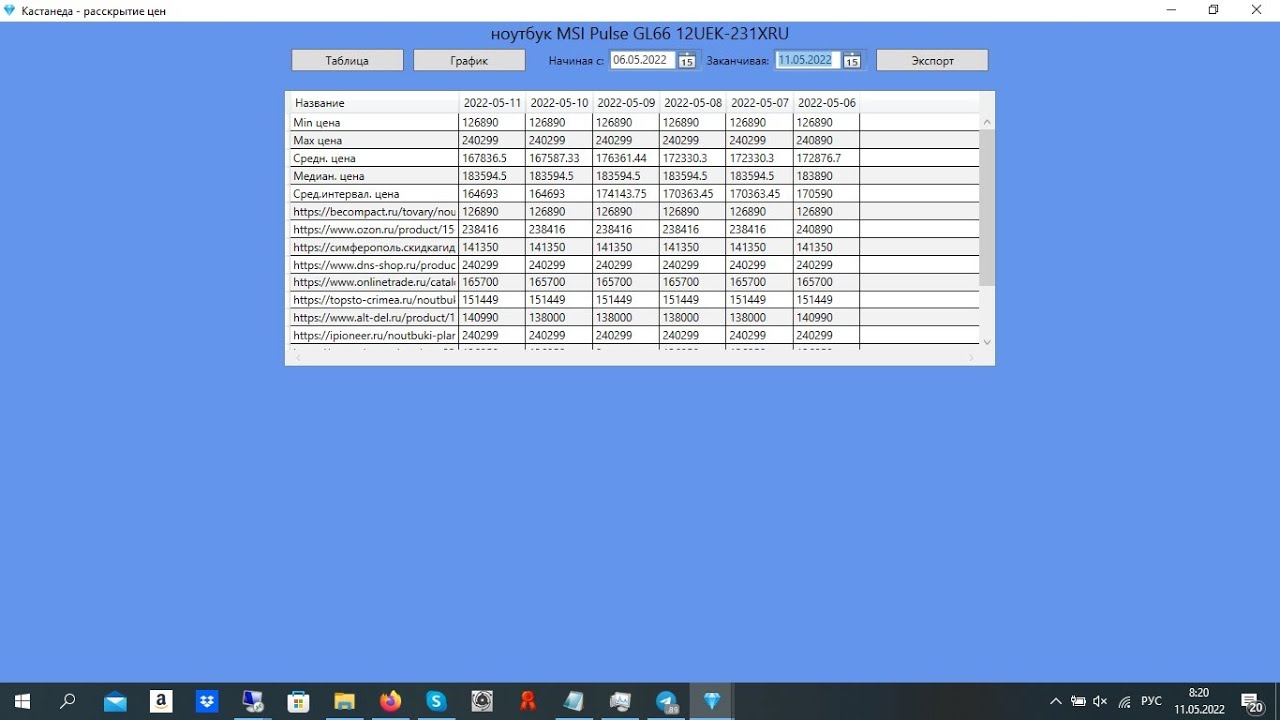Click average price cell 167587.33
This screenshot has height=720, width=1280.
(x=559, y=159)
